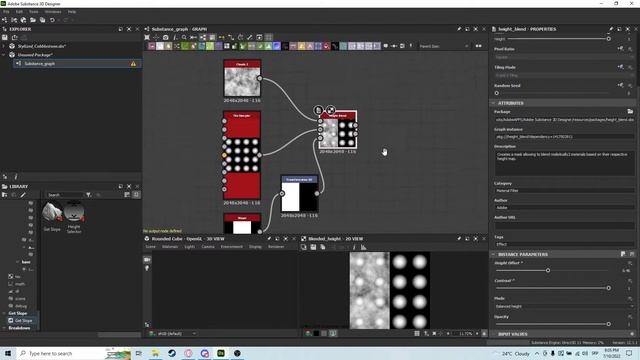Click the output connector of Clouds 1 node

260,78
